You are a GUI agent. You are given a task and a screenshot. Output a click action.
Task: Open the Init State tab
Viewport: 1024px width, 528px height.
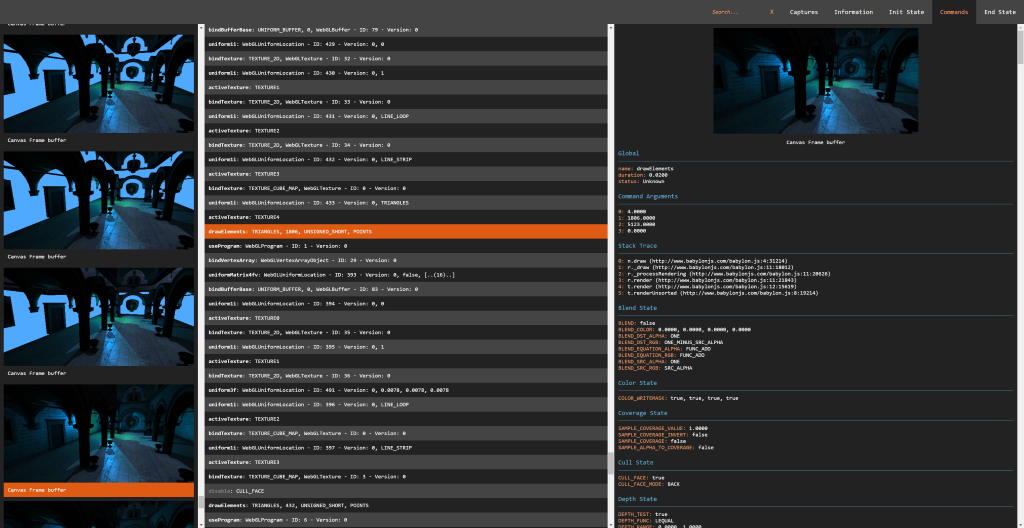click(x=906, y=12)
